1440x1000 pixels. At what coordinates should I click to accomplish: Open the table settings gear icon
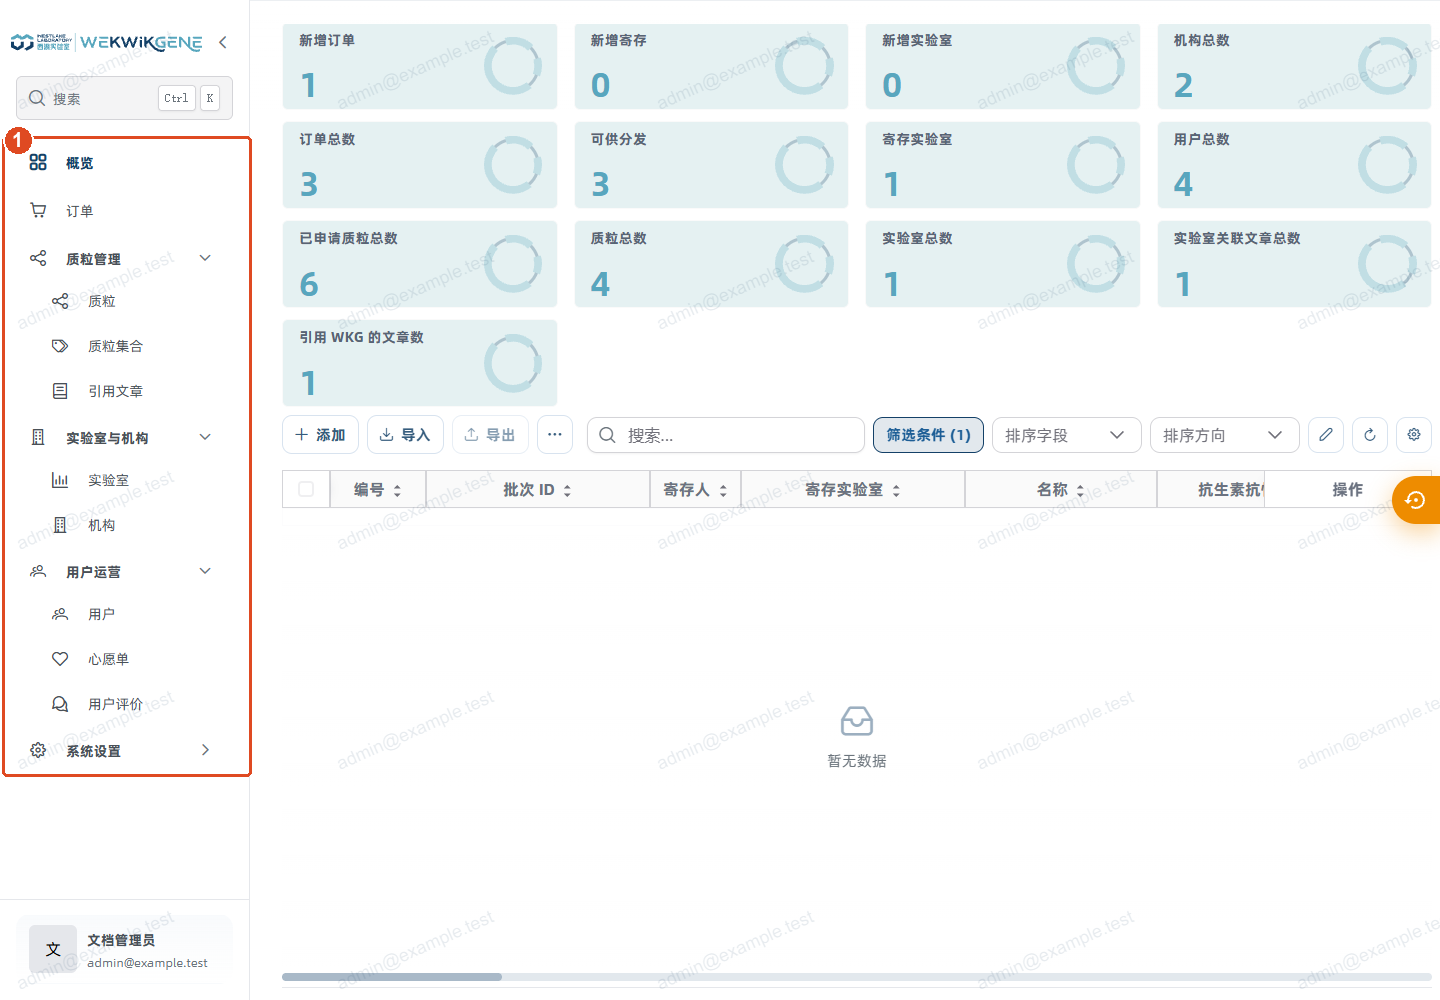[1414, 435]
